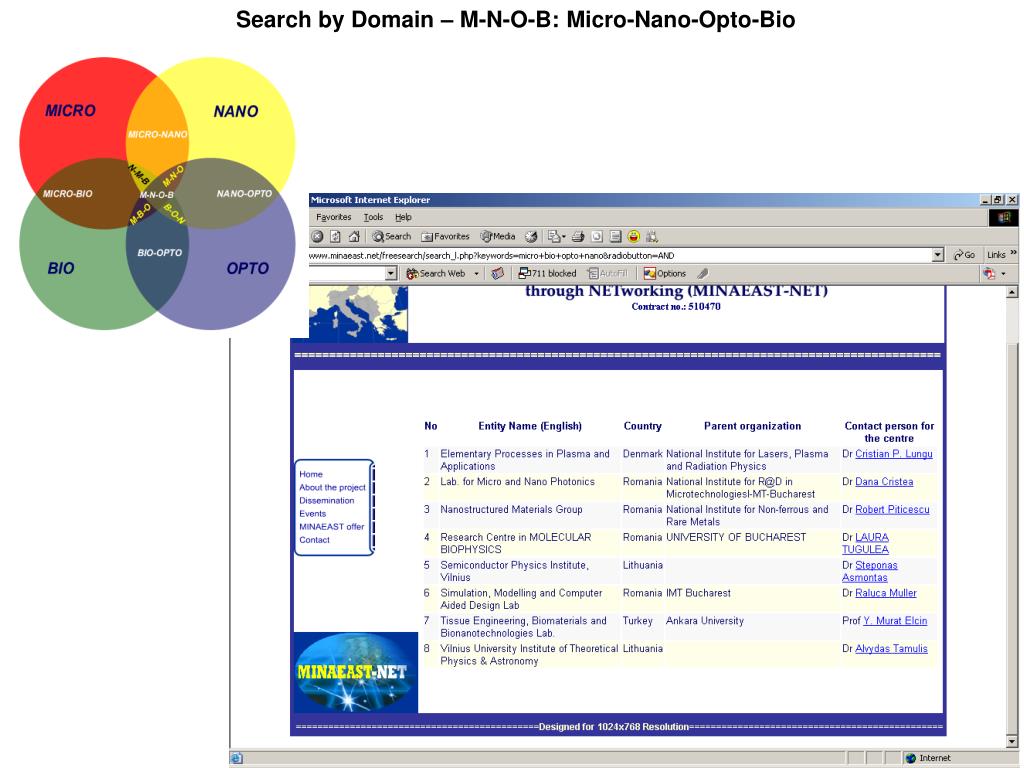The image size is (1024, 768).
Task: Open Cristian P. Lungu contact link
Action: click(x=893, y=454)
